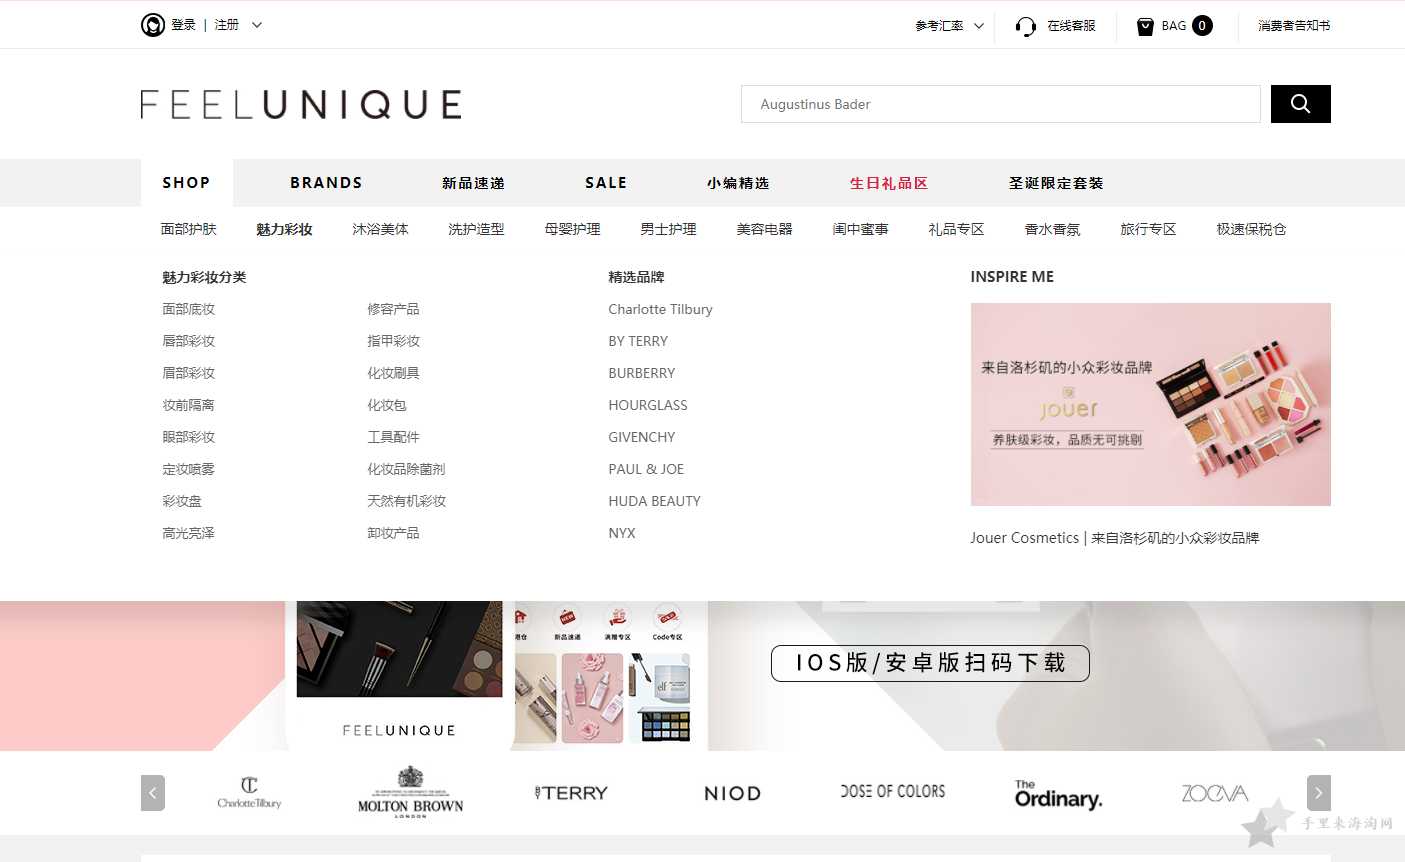Select 极速保税仓 category
The width and height of the screenshot is (1405, 862).
pos(1251,229)
